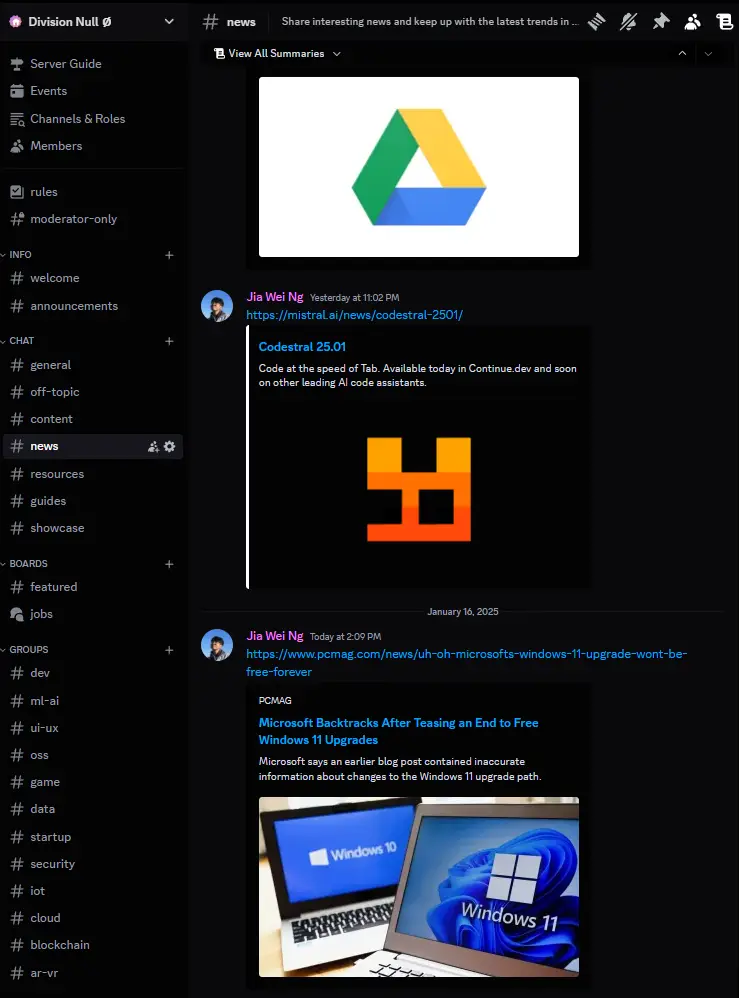Click Jia Wei Ng username on yesterday's message

click(274, 297)
